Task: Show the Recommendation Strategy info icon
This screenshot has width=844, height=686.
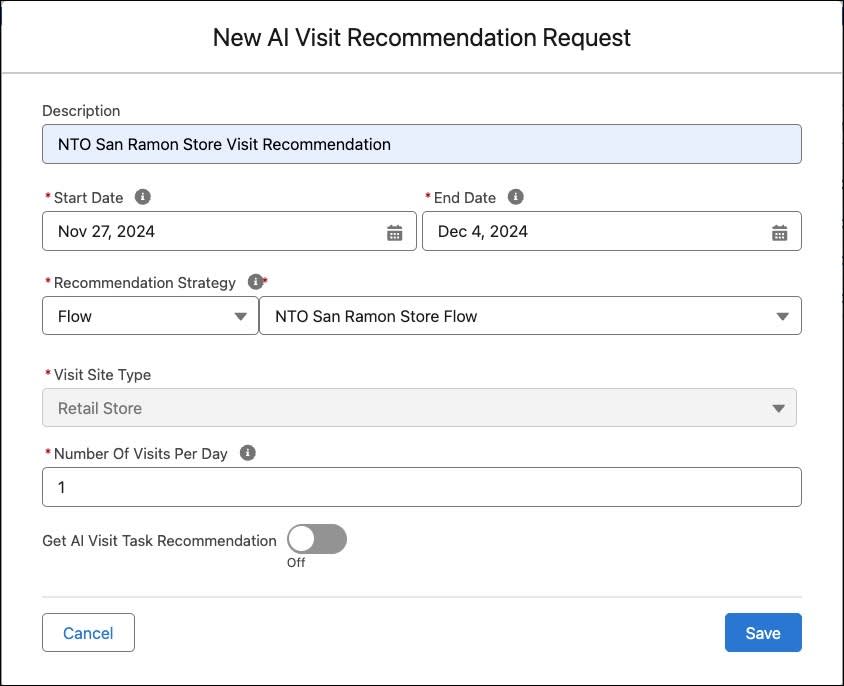Action: (x=255, y=282)
